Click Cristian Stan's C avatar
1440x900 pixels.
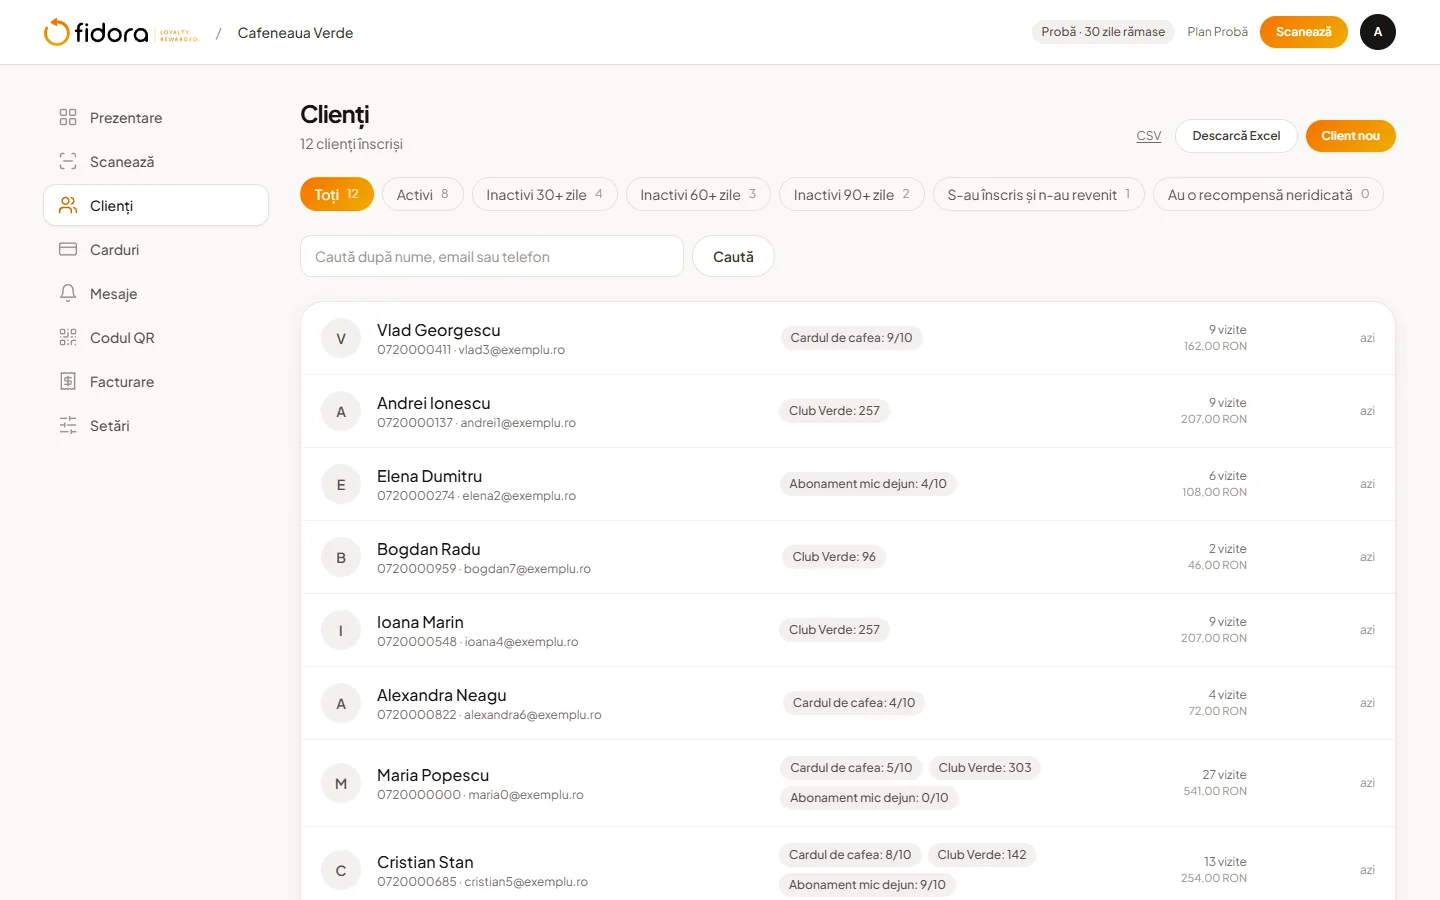pos(341,871)
